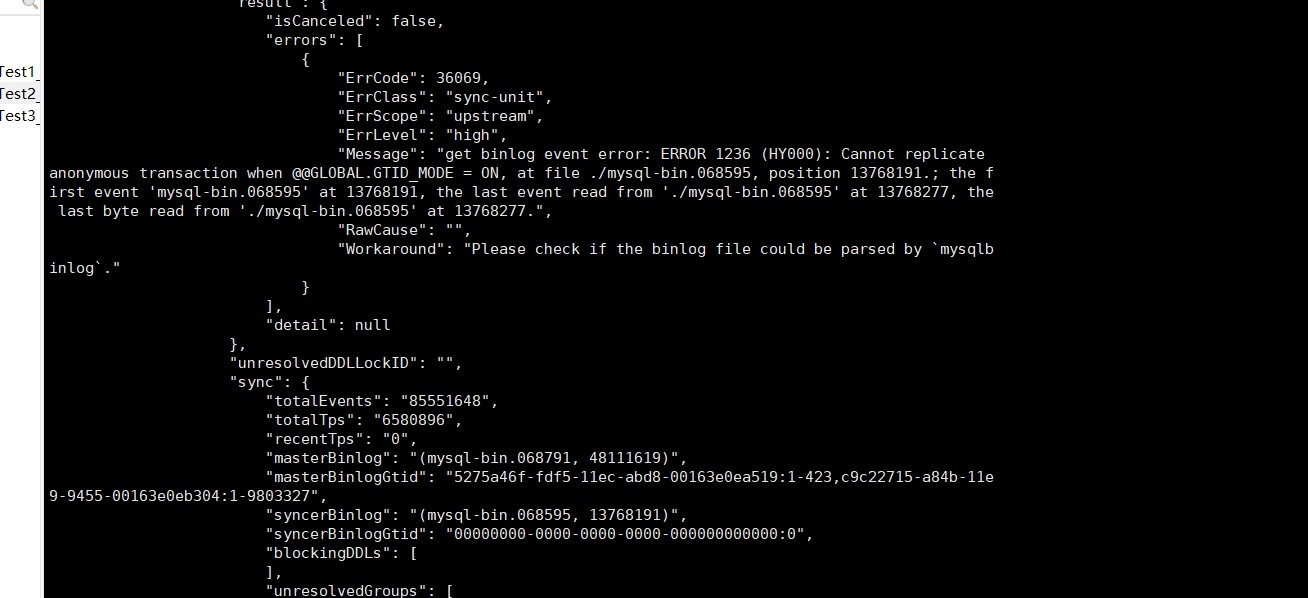Click the "unresolvedDDLLockID" line

click(345, 363)
